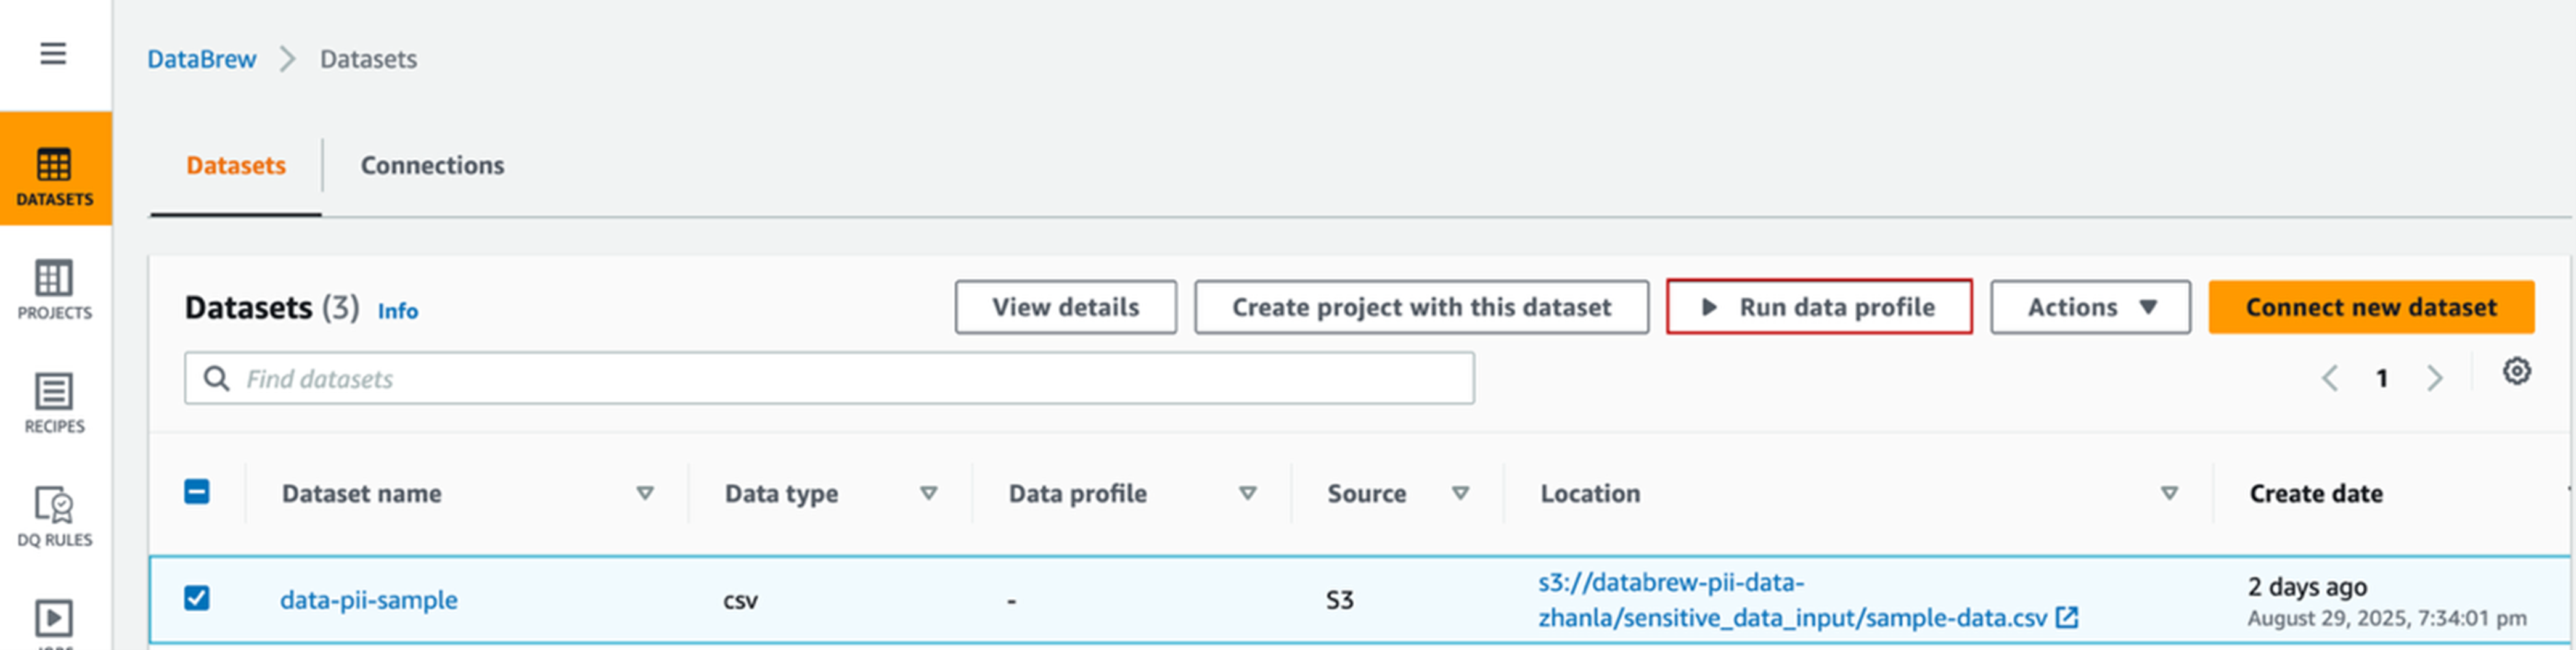Uncheck the data-pii-sample row checkbox
Image resolution: width=2576 pixels, height=650 pixels.
pyautogui.click(x=197, y=598)
